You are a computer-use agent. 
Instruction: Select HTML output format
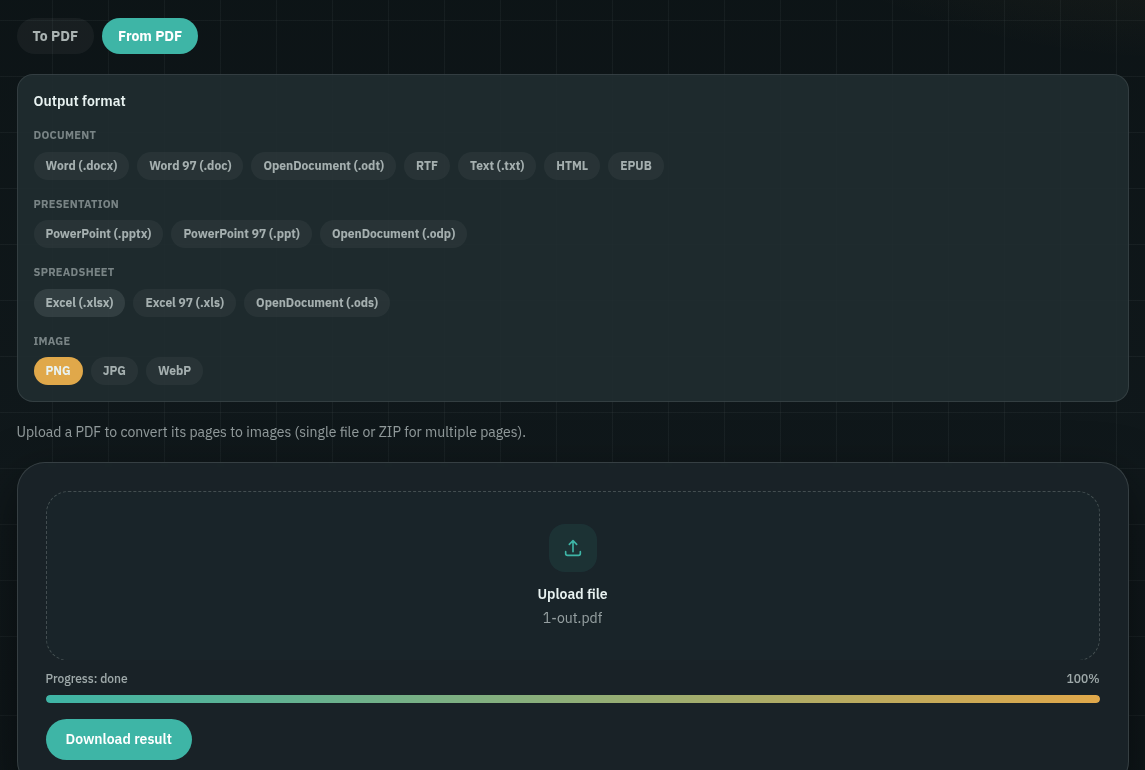[572, 166]
